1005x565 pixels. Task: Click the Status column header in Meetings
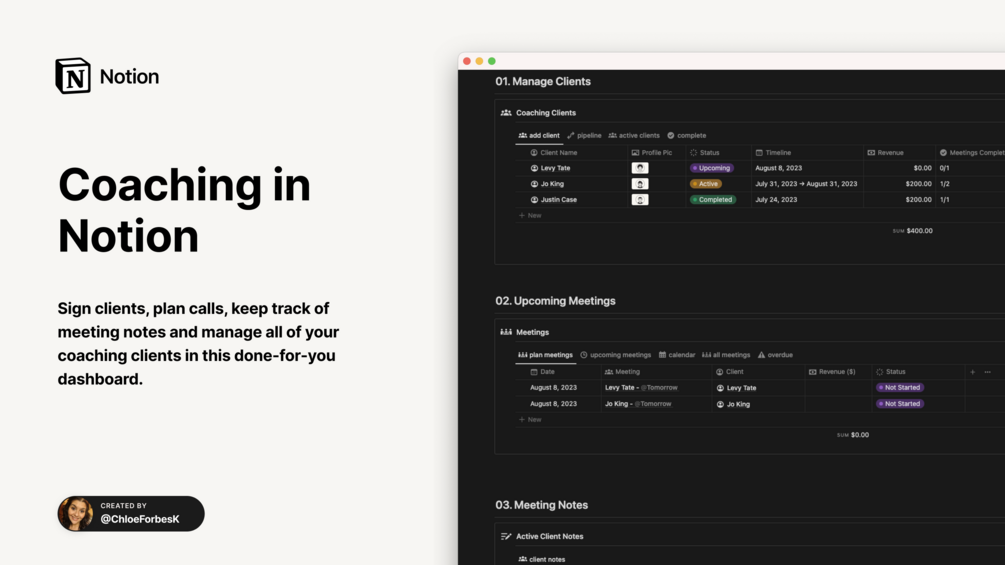point(890,372)
